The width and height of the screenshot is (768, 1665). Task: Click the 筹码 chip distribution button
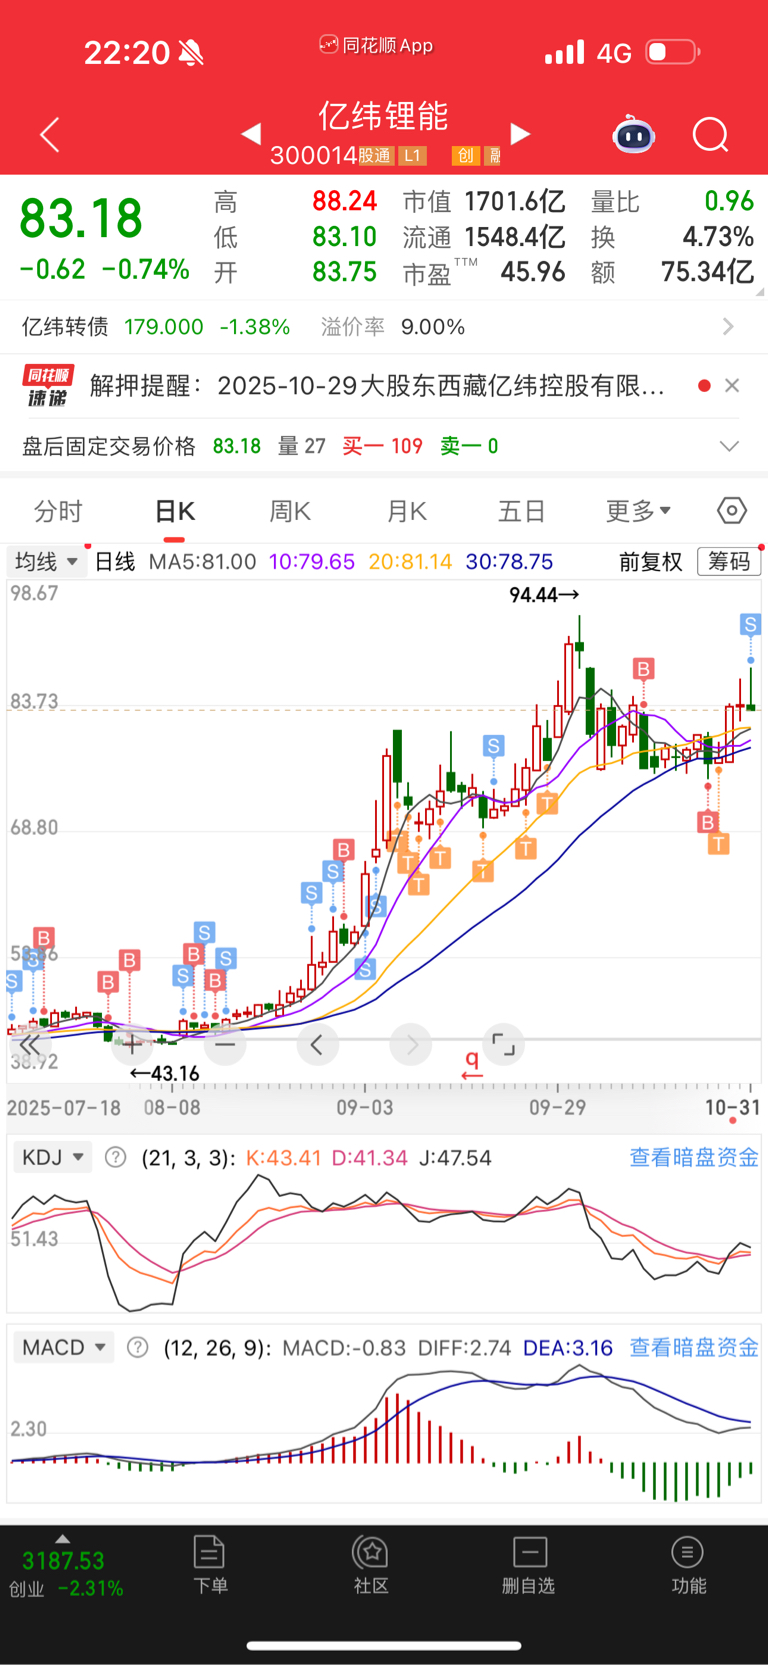729,561
